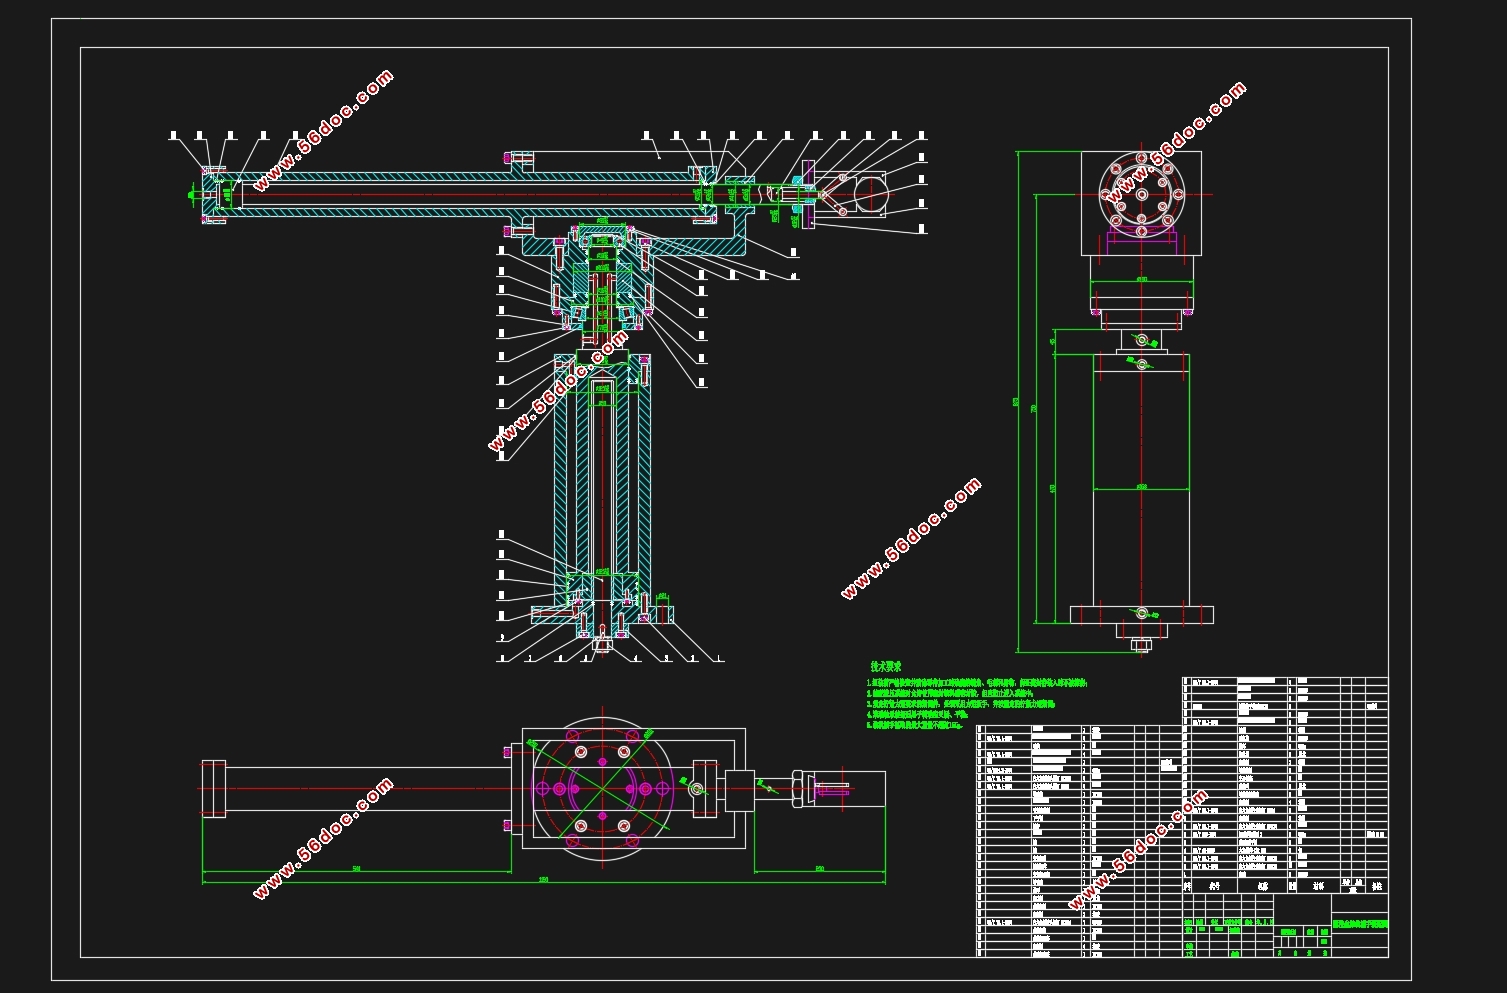The width and height of the screenshot is (1507, 993).
Task: Select the 技术要求 heading text
Action: 885,666
